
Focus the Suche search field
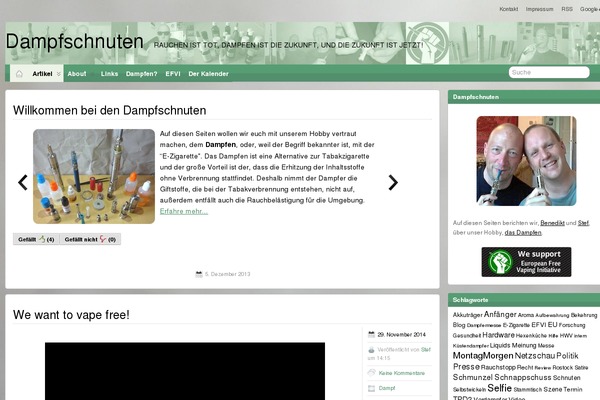coord(549,72)
